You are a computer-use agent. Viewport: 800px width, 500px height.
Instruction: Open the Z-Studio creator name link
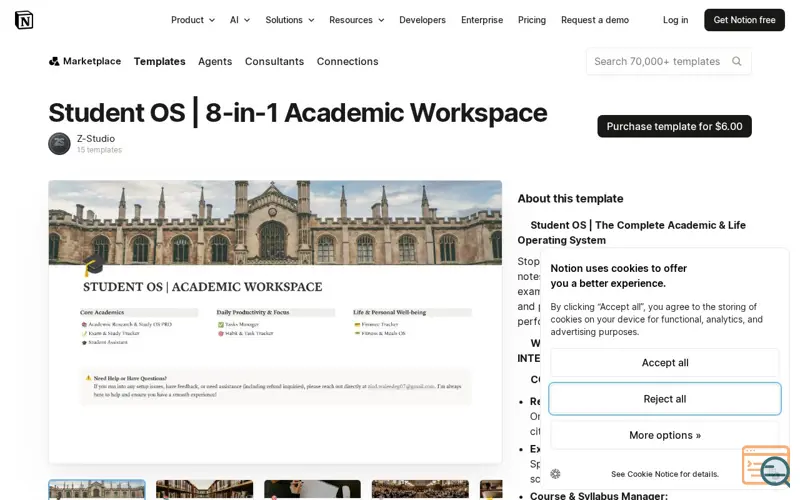pyautogui.click(x=96, y=139)
